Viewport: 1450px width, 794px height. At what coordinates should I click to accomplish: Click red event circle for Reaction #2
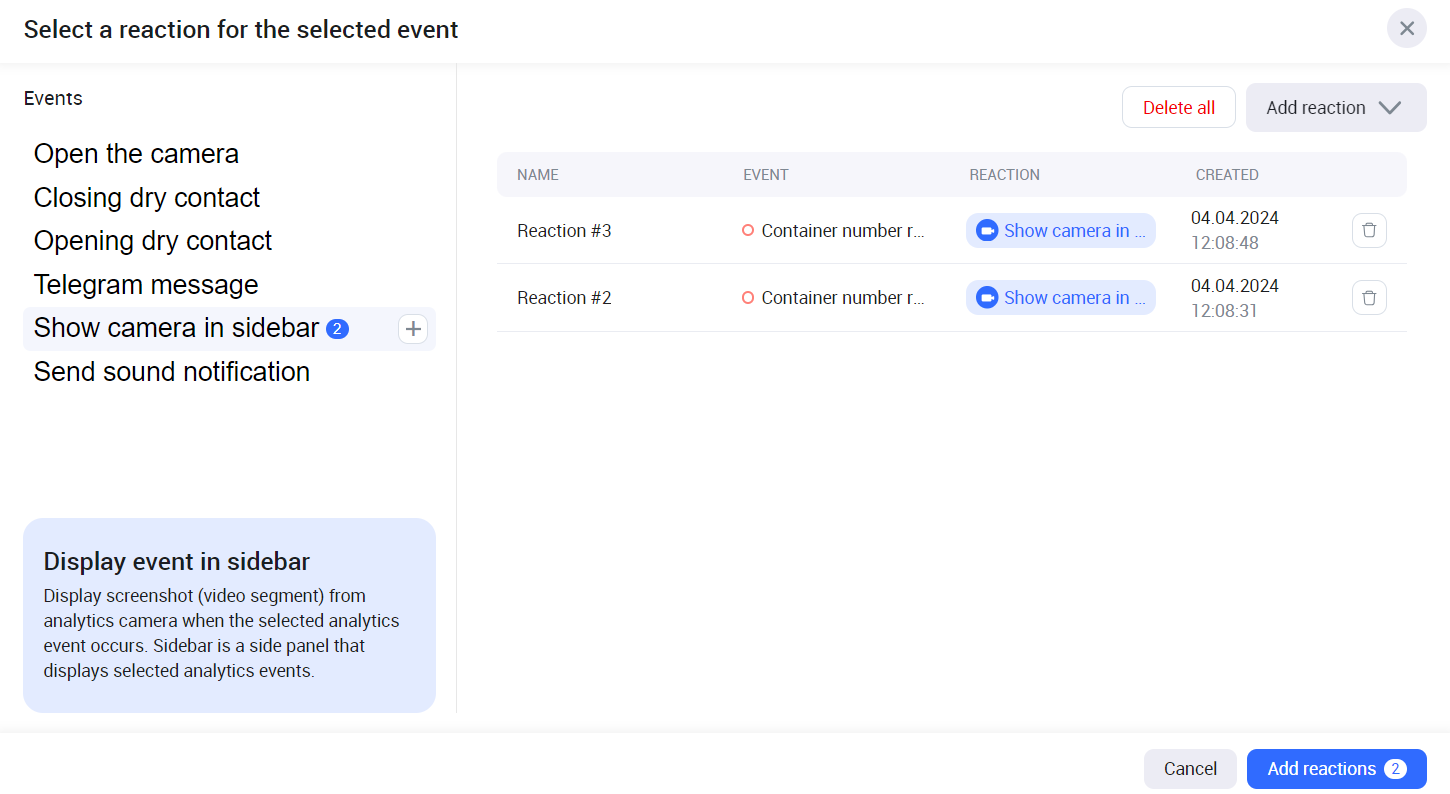748,298
